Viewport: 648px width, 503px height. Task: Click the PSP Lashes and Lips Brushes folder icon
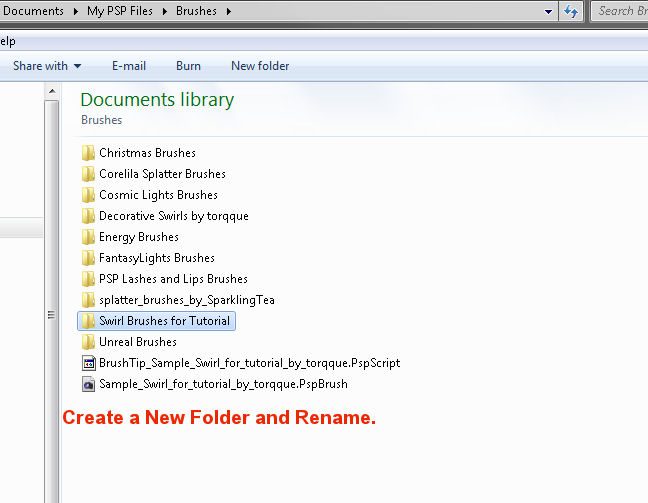point(88,279)
